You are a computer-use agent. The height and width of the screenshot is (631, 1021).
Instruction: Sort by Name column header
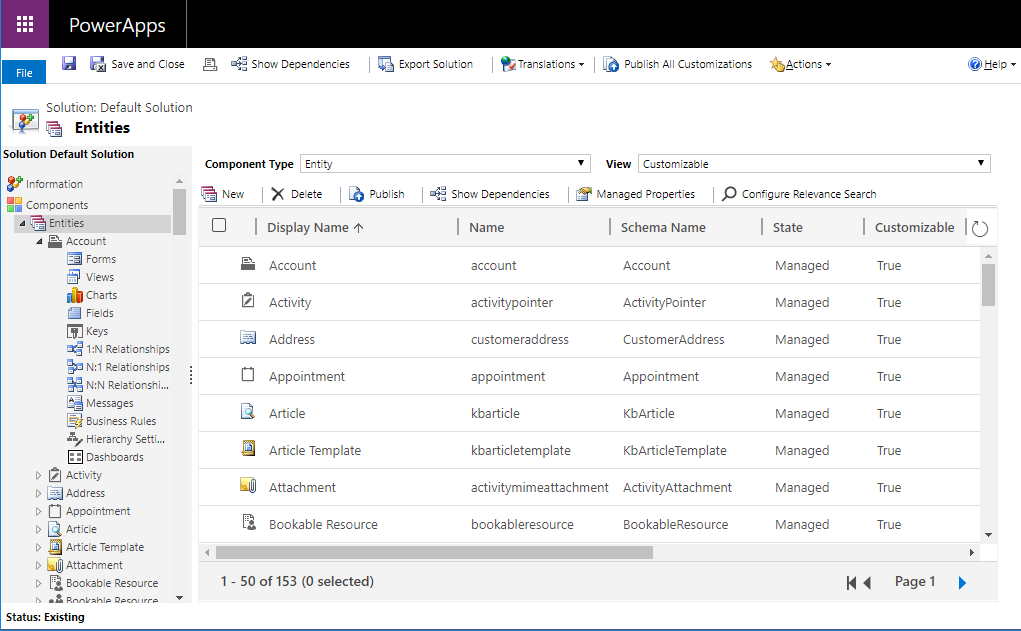[486, 227]
